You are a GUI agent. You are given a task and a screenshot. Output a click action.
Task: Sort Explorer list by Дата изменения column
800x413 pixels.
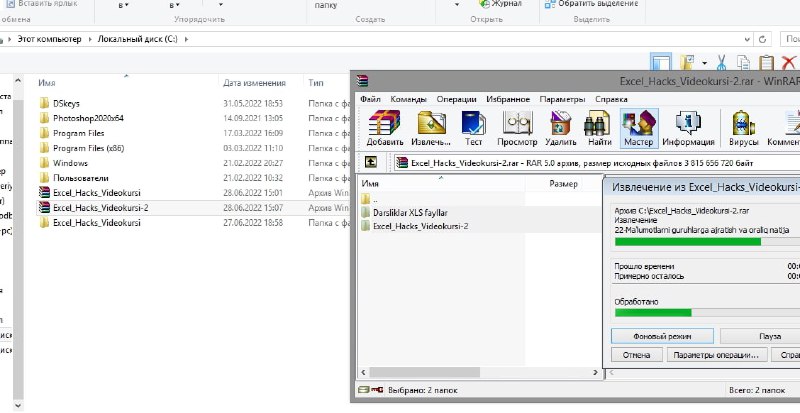(x=254, y=83)
